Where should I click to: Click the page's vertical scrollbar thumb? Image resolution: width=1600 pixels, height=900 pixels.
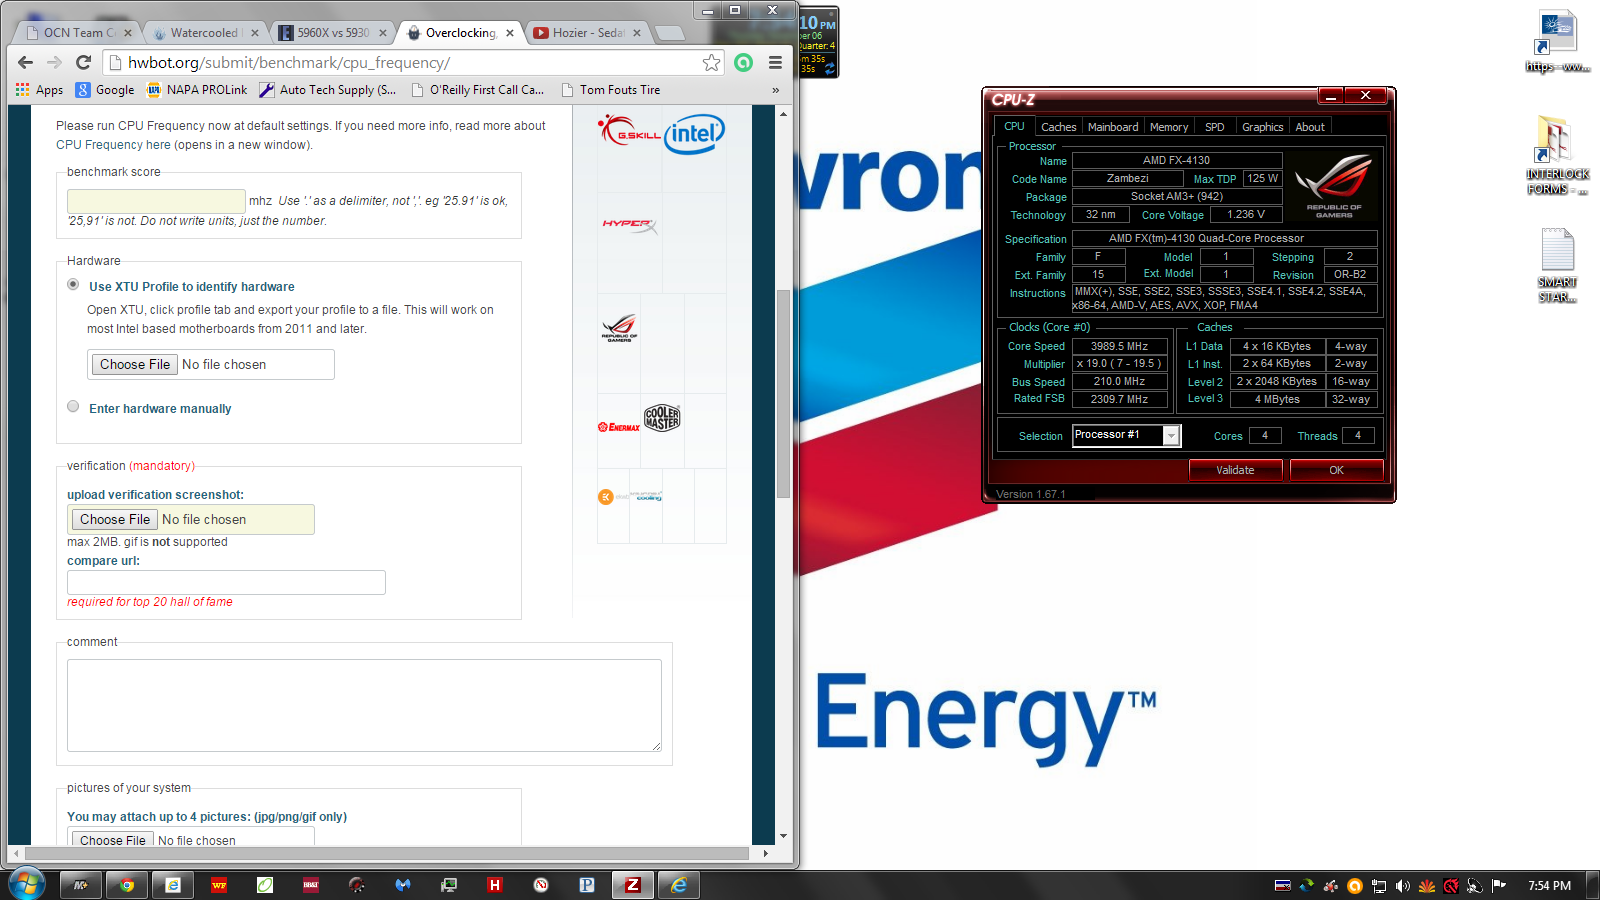pyautogui.click(x=783, y=393)
